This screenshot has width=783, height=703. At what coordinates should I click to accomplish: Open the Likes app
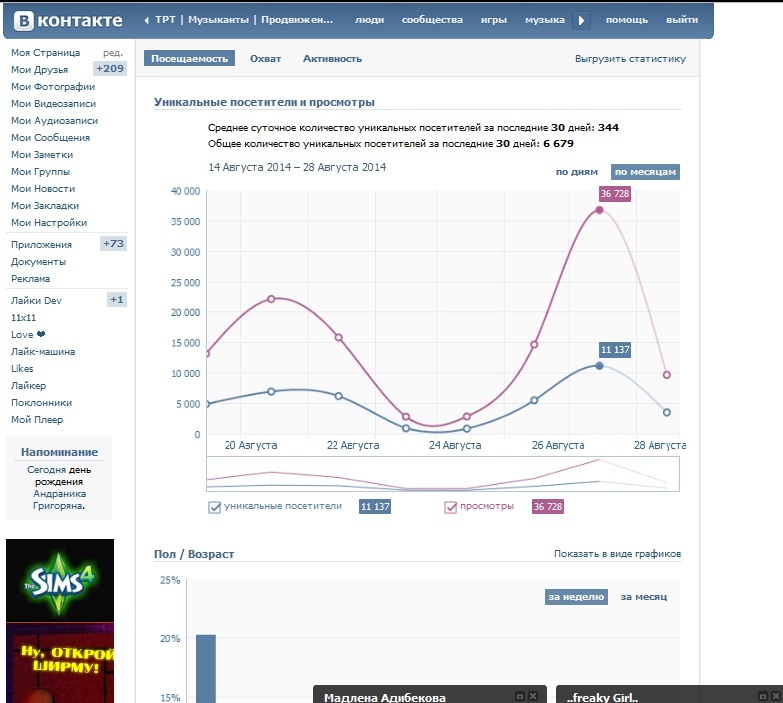click(x=22, y=368)
